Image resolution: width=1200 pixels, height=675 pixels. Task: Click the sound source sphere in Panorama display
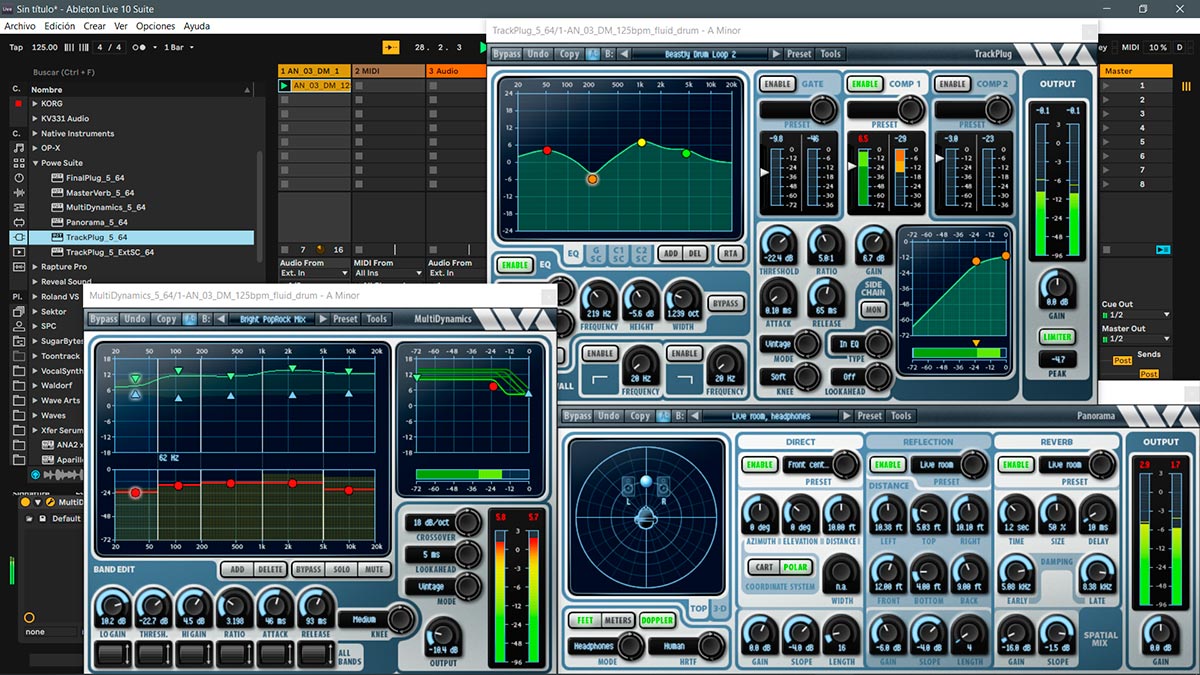(646, 483)
